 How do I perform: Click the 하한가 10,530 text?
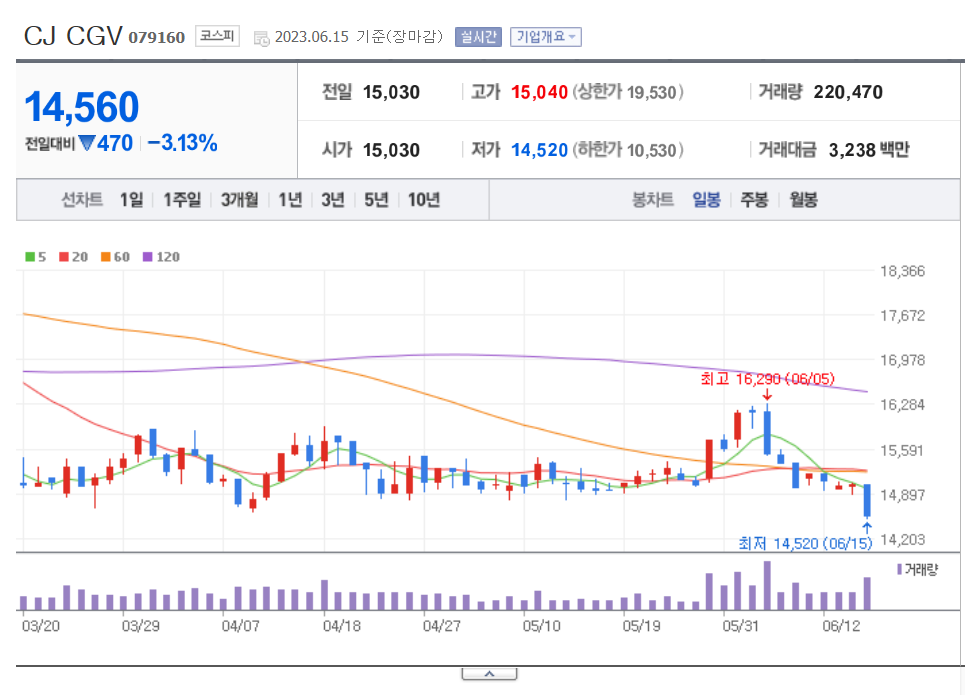pos(628,150)
